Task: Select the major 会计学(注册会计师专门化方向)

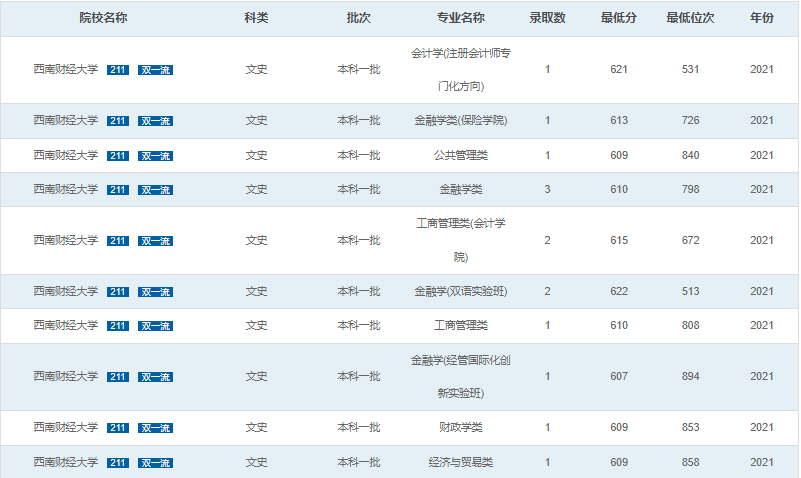Action: pyautogui.click(x=461, y=69)
